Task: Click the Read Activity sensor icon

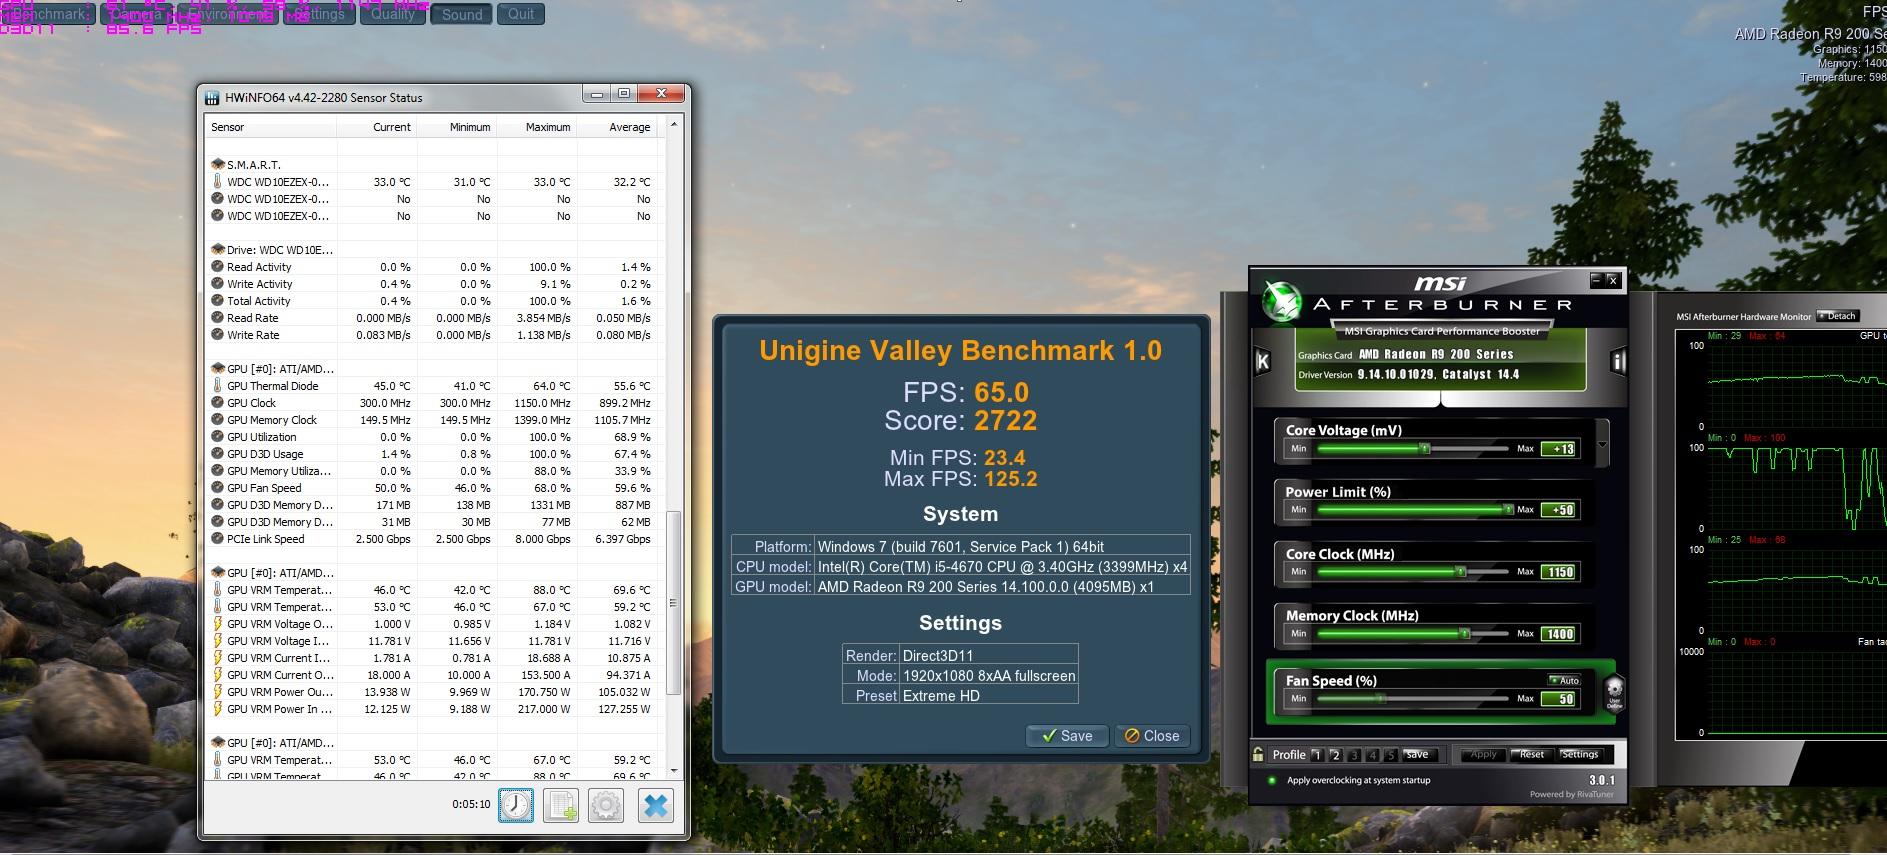Action: (x=217, y=267)
